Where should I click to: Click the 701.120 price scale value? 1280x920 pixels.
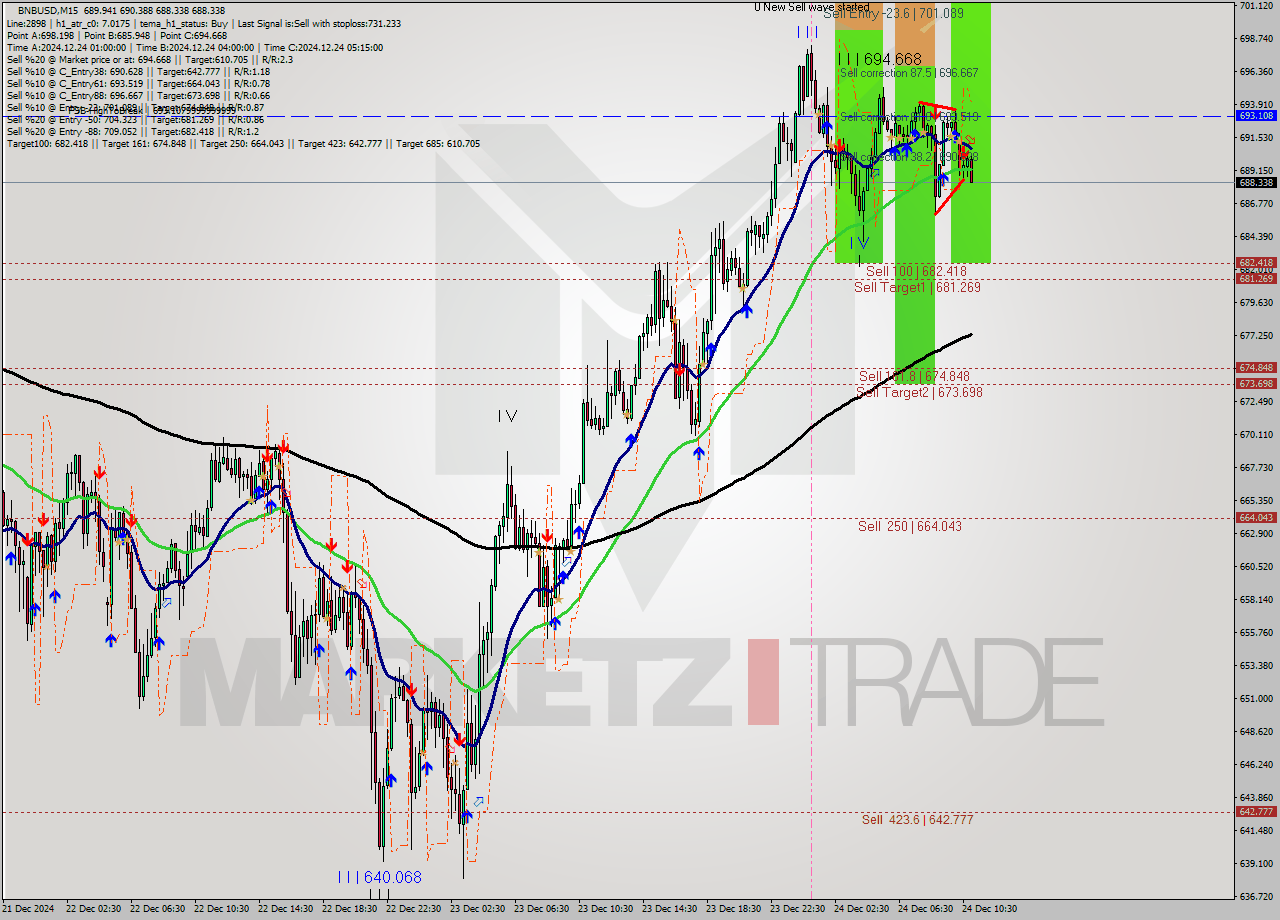[x=1256, y=6]
